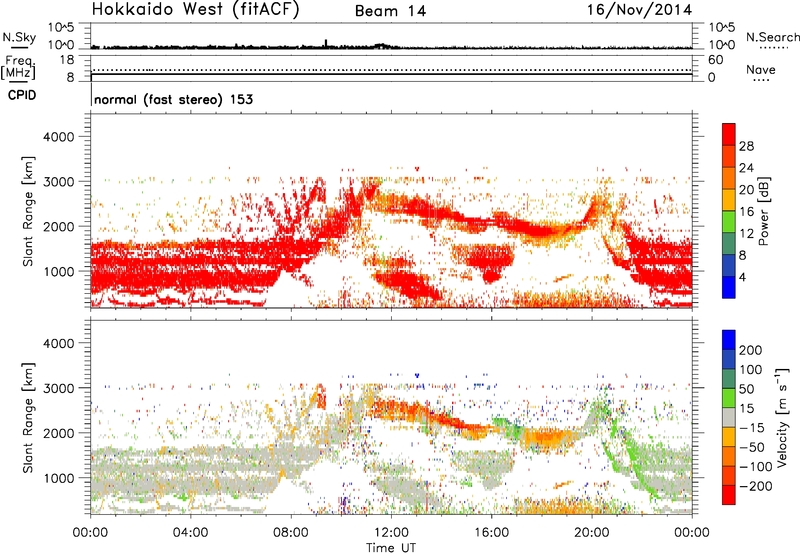Viewport: 800px width, 554px height.
Task: Pick the Power colorbar segment between 16 and 20
Action: coord(729,200)
